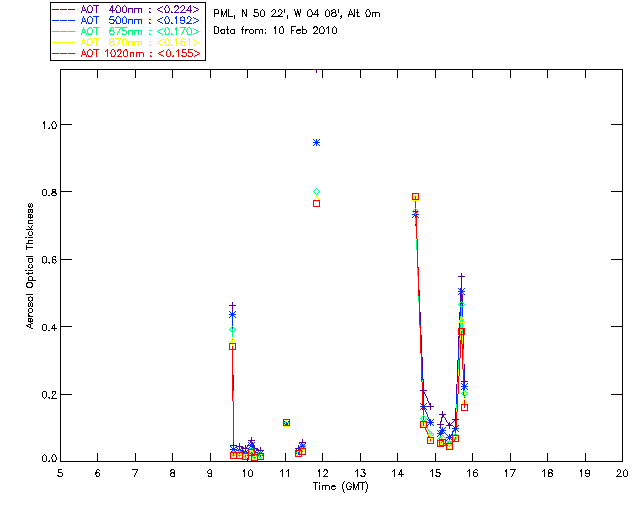The height and width of the screenshot is (512, 640).
Task: Click the y-axis tick label 0.4
Action: [x=49, y=327]
